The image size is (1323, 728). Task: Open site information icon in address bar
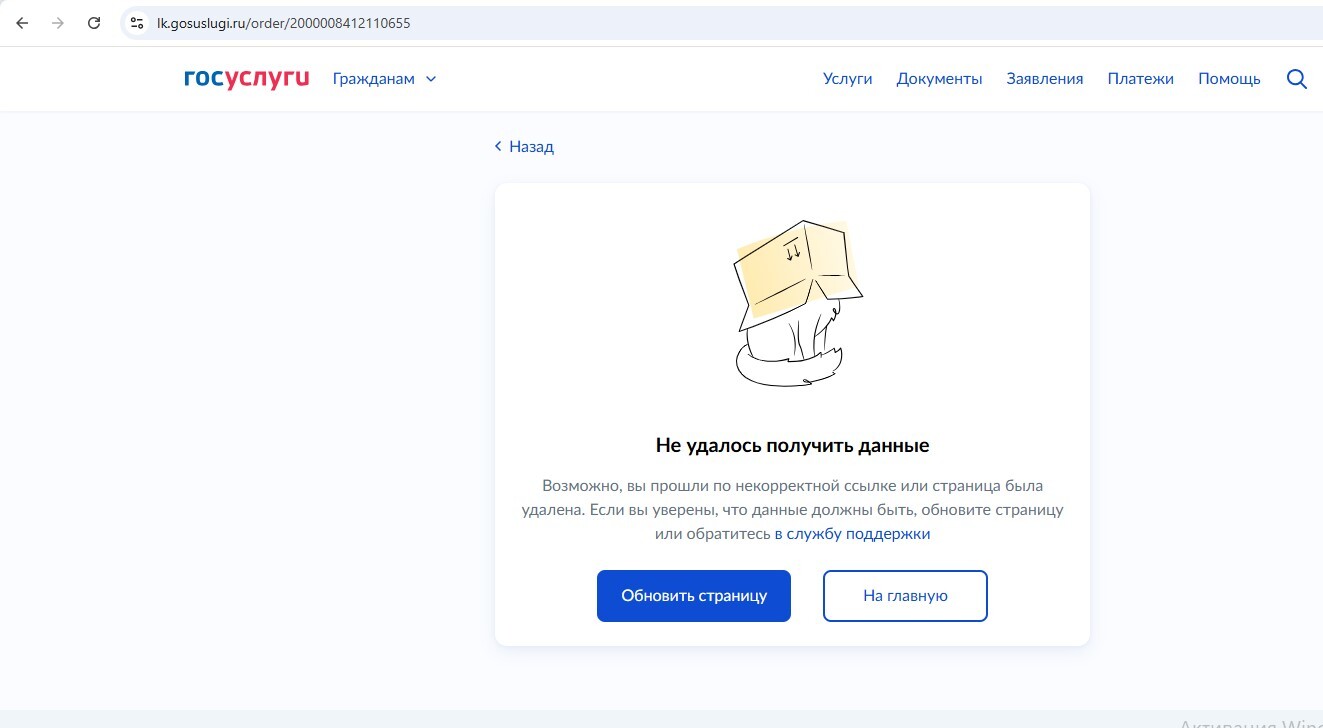point(138,23)
